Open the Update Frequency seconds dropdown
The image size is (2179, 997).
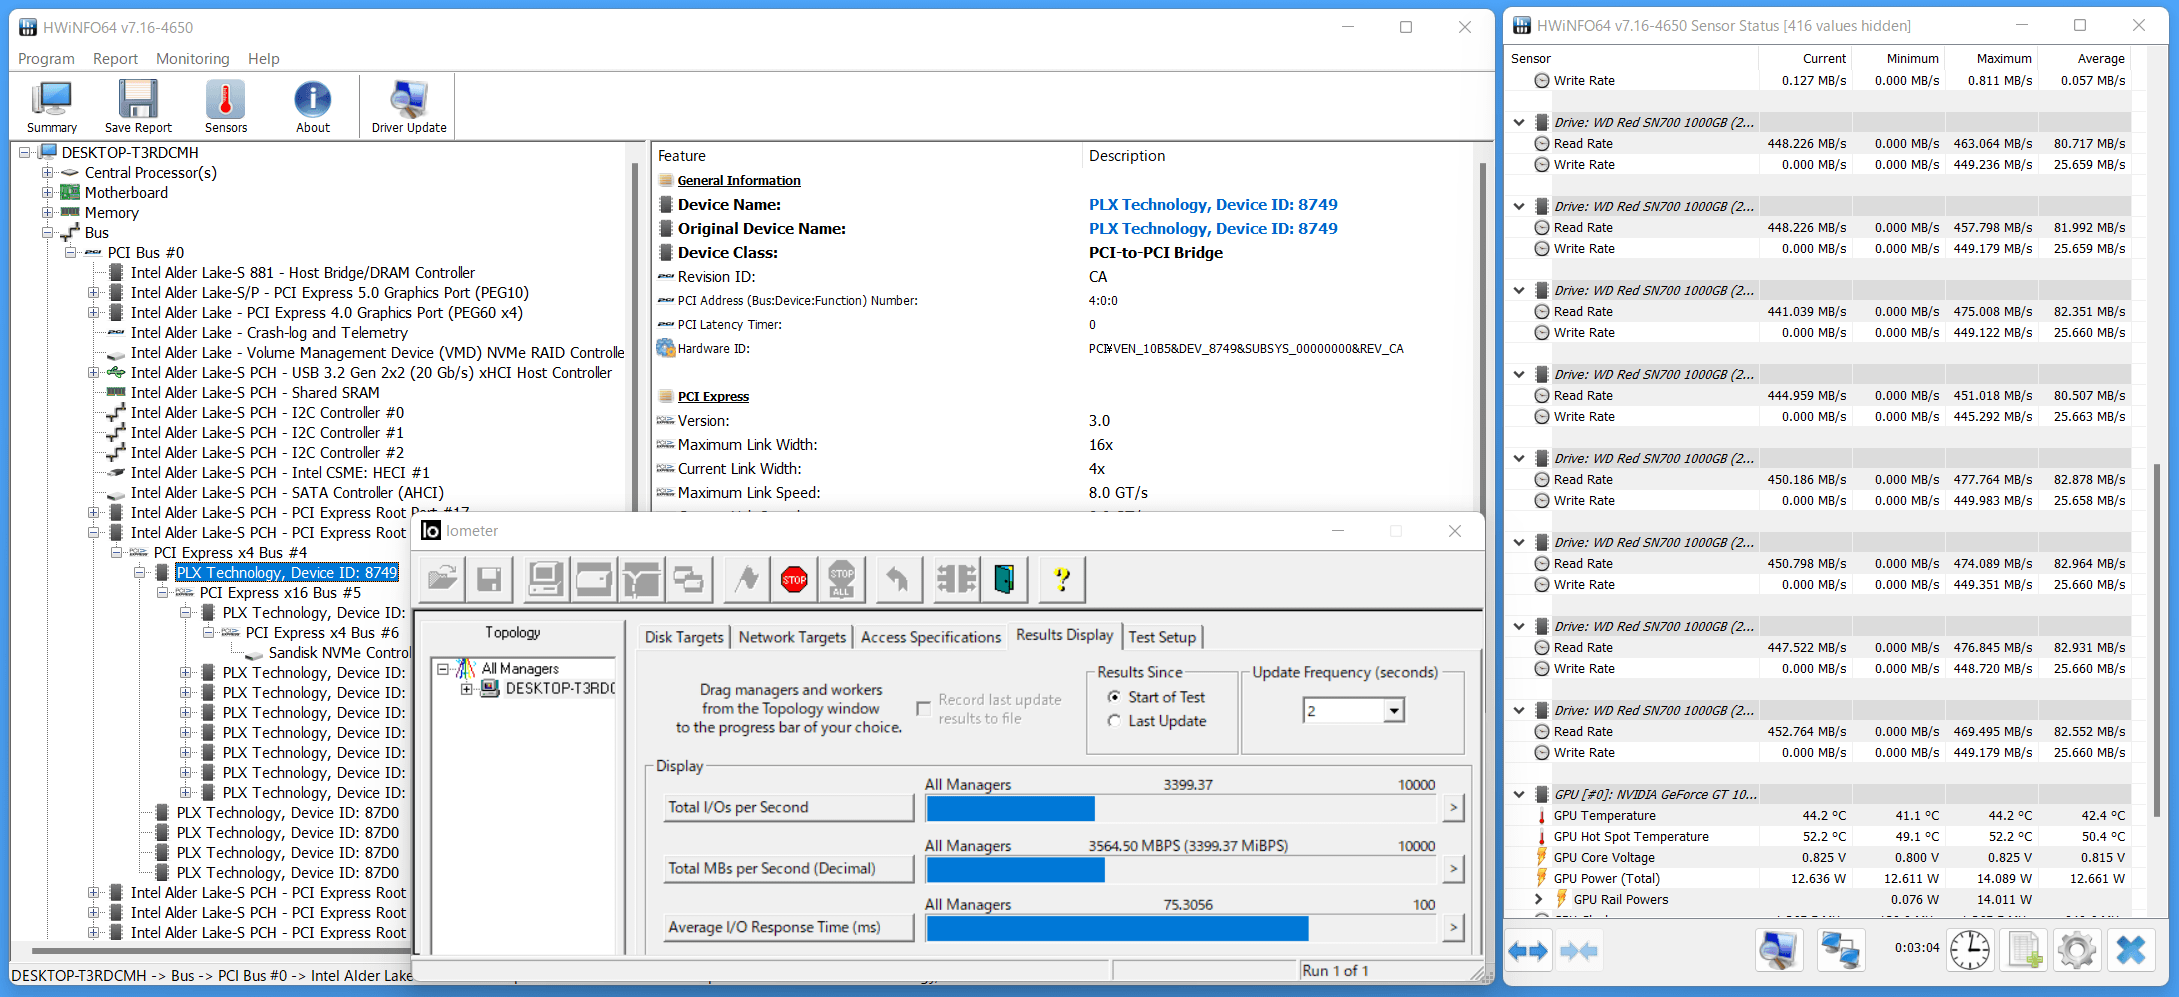click(x=1394, y=711)
